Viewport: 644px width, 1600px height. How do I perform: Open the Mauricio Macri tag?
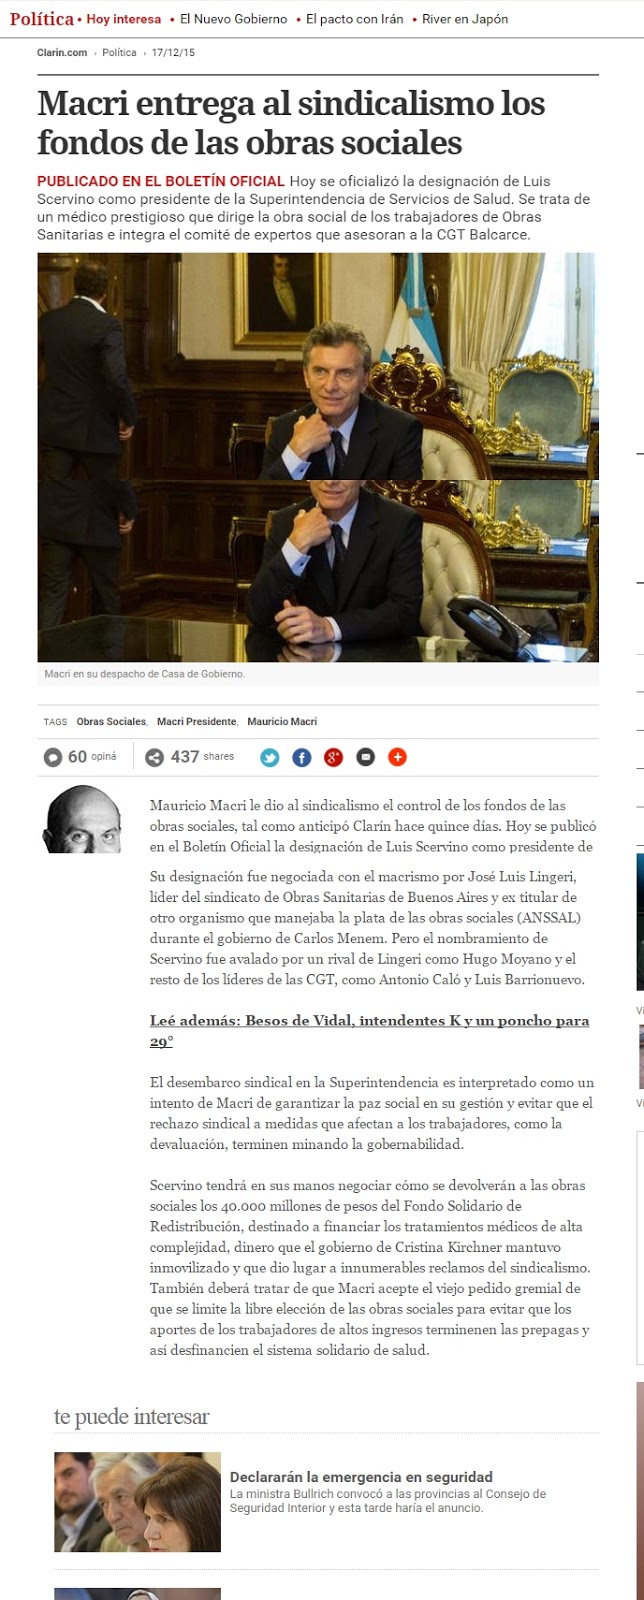pyautogui.click(x=282, y=722)
